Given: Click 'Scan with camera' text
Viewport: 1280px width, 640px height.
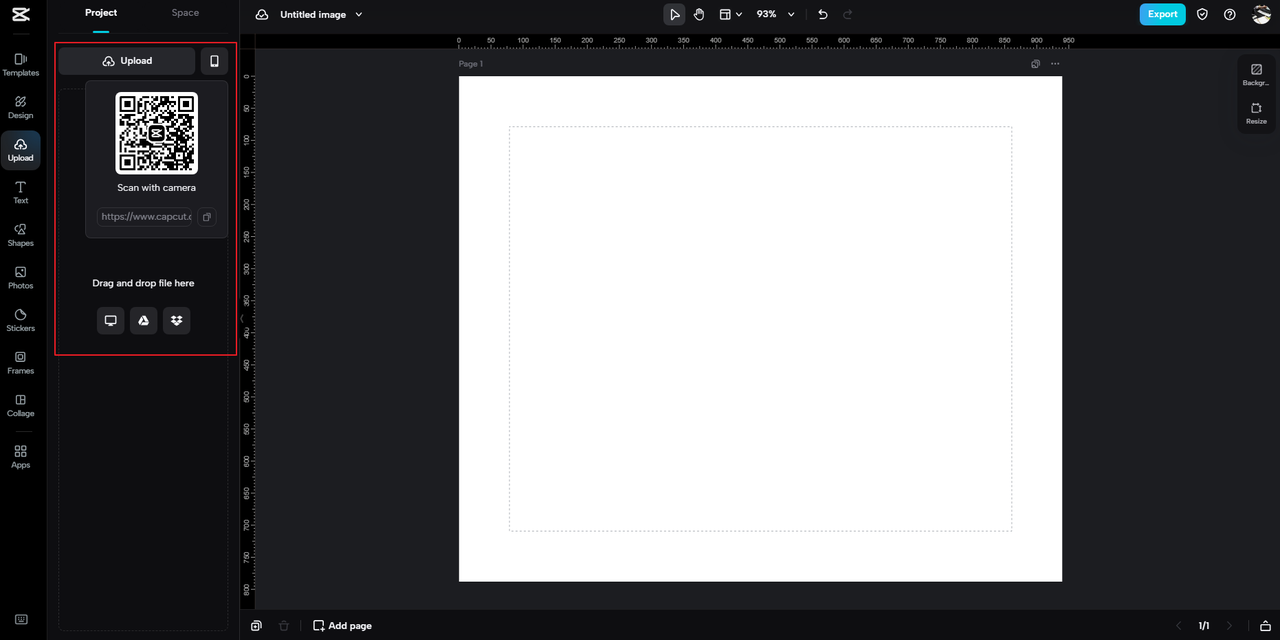Looking at the screenshot, I should click(x=157, y=188).
